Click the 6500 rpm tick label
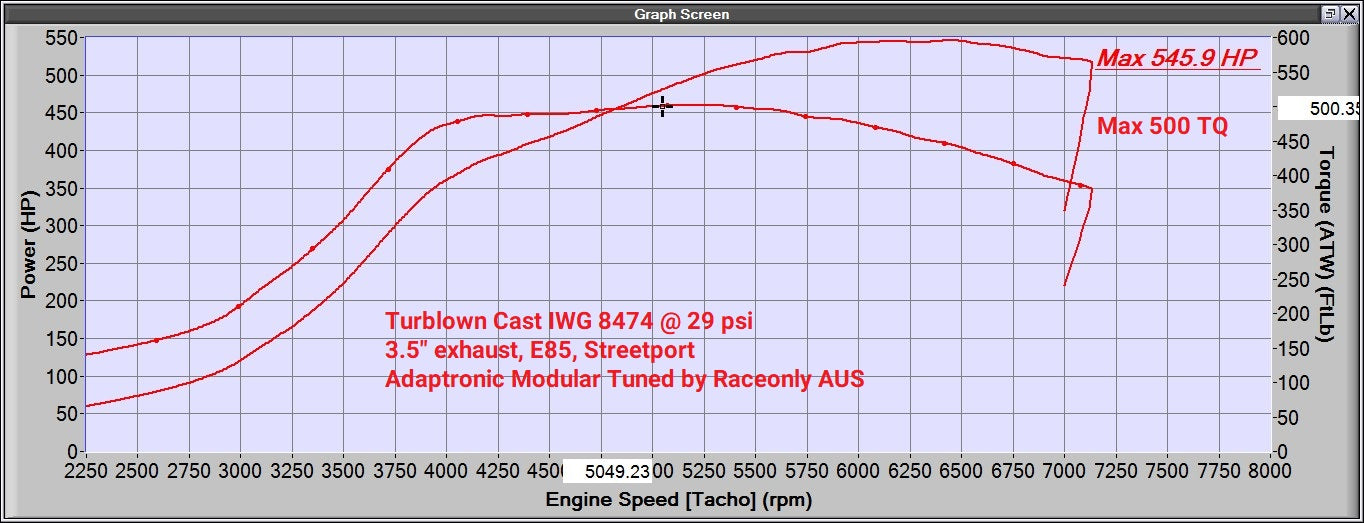 coord(961,470)
